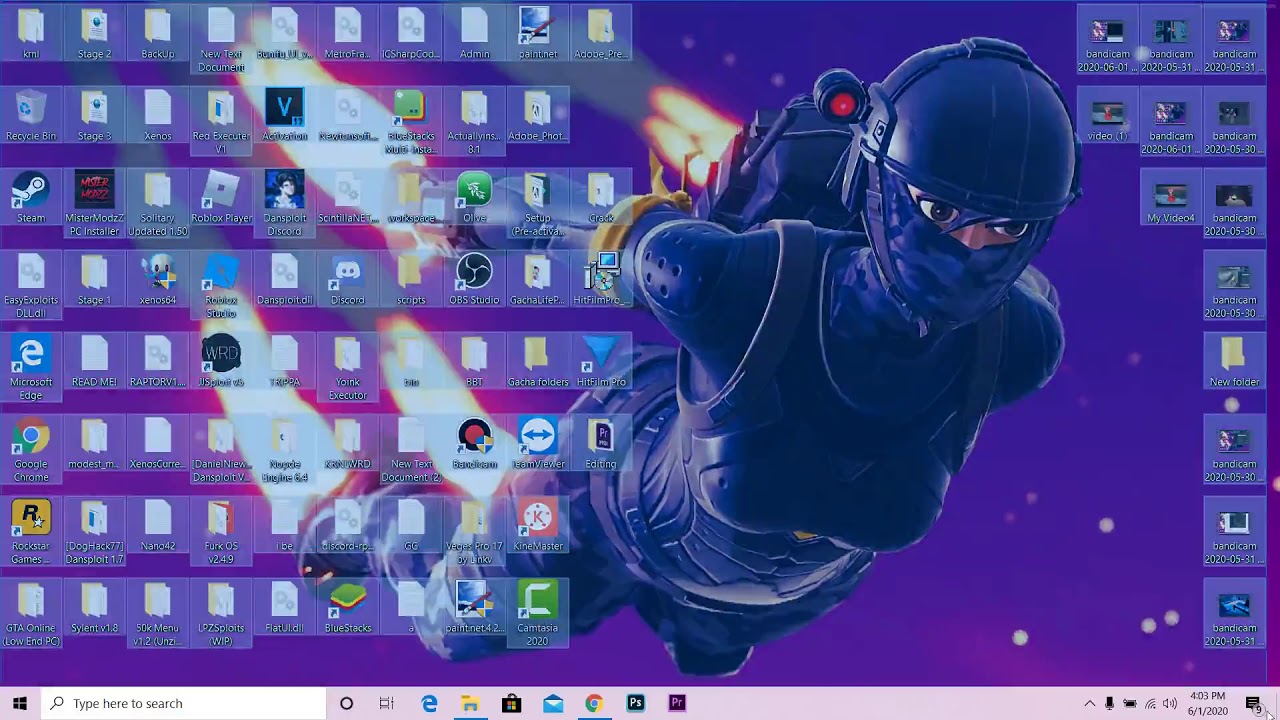Open microphone tray icon
This screenshot has height=720, width=1280.
[1109, 704]
